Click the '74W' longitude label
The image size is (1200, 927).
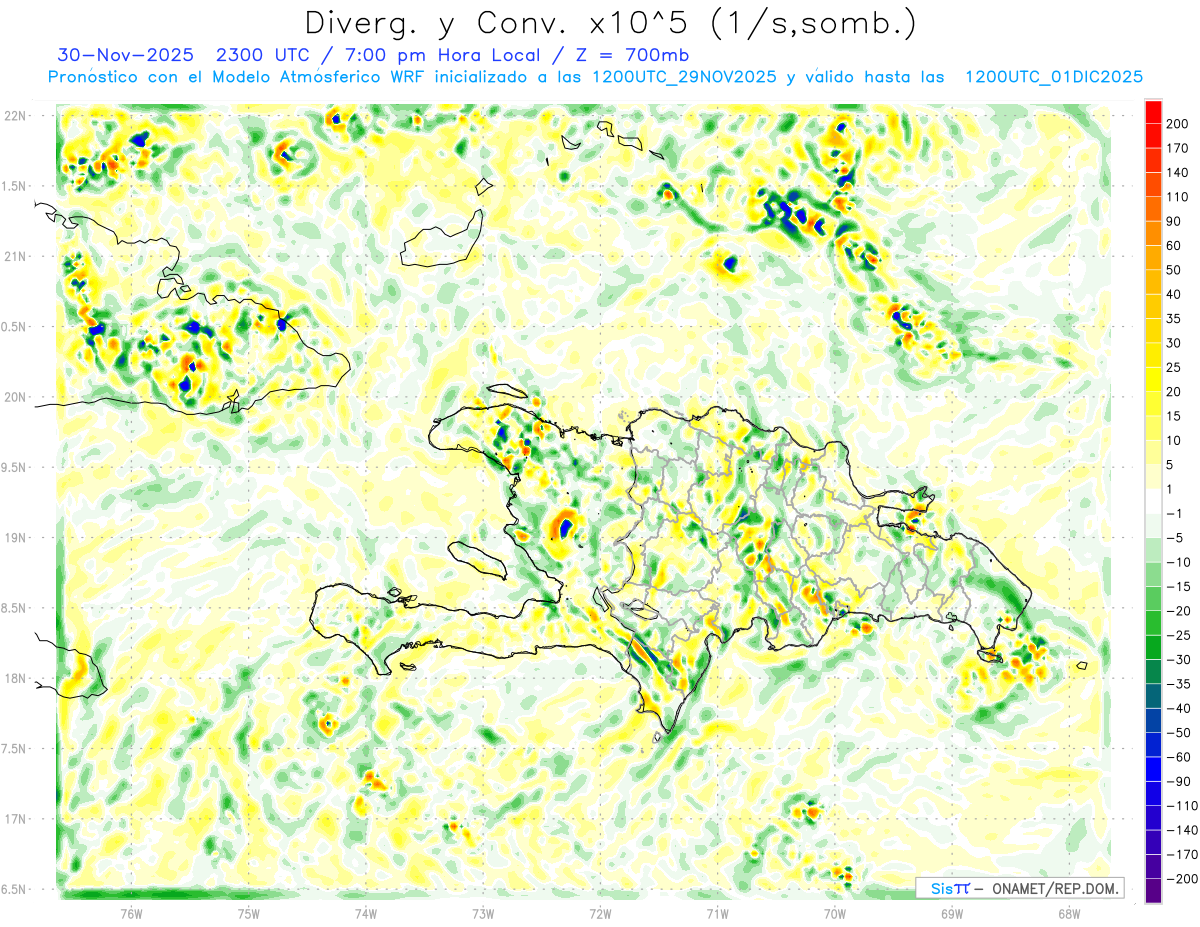click(365, 912)
